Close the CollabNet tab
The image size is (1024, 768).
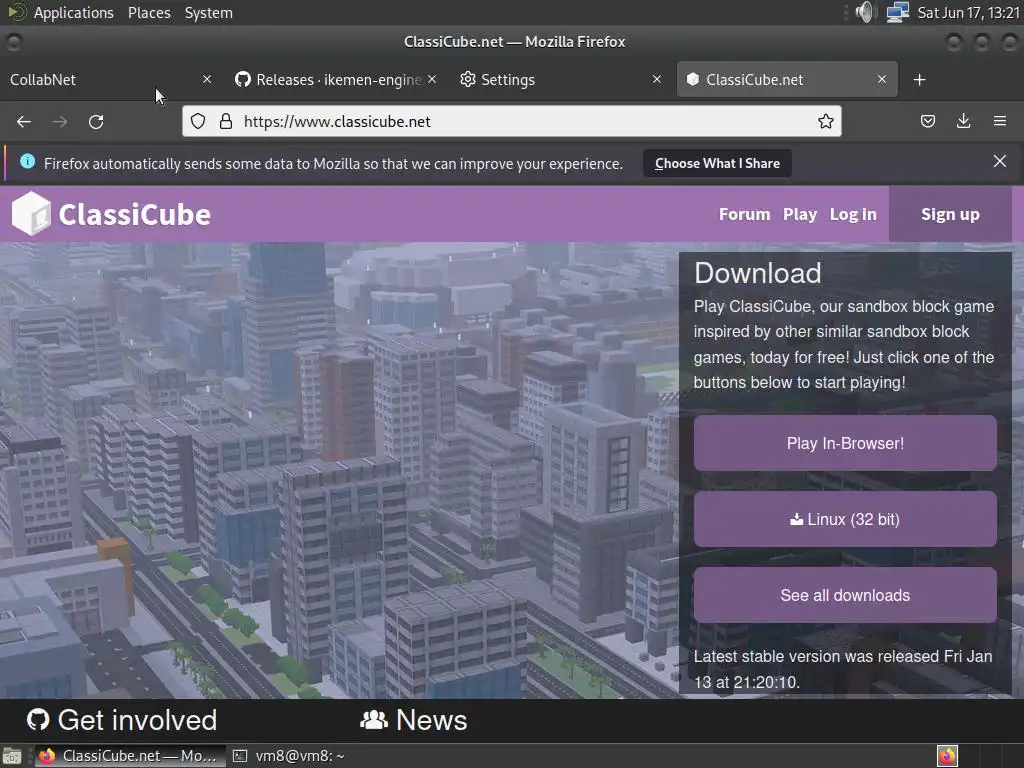pyautogui.click(x=207, y=79)
